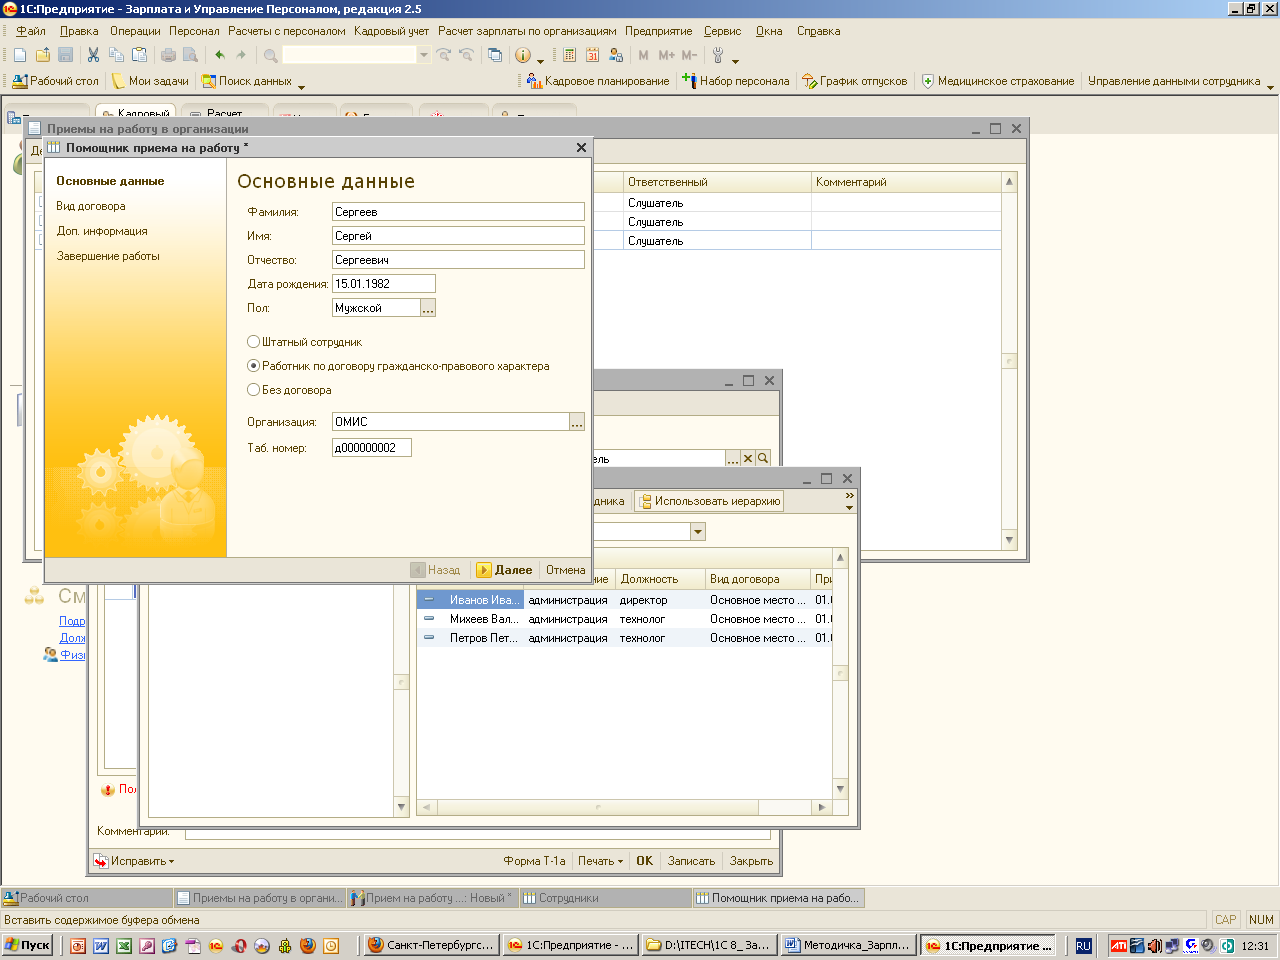Open the Calculator toolbar icon

pos(570,55)
